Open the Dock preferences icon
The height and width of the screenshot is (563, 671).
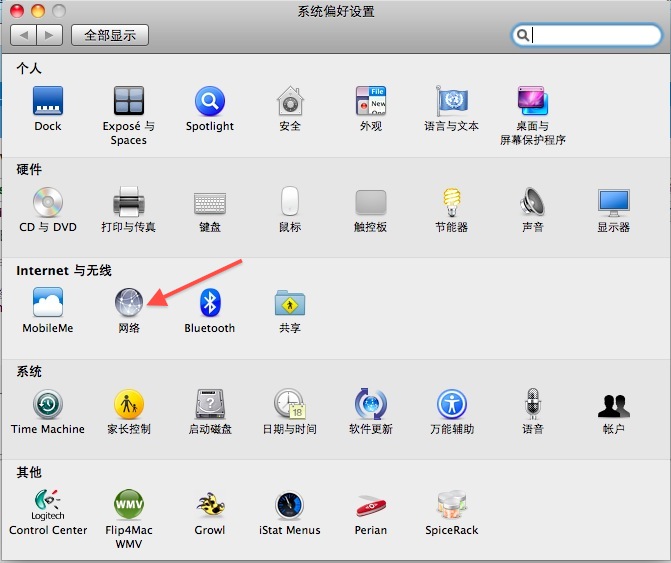(47, 101)
